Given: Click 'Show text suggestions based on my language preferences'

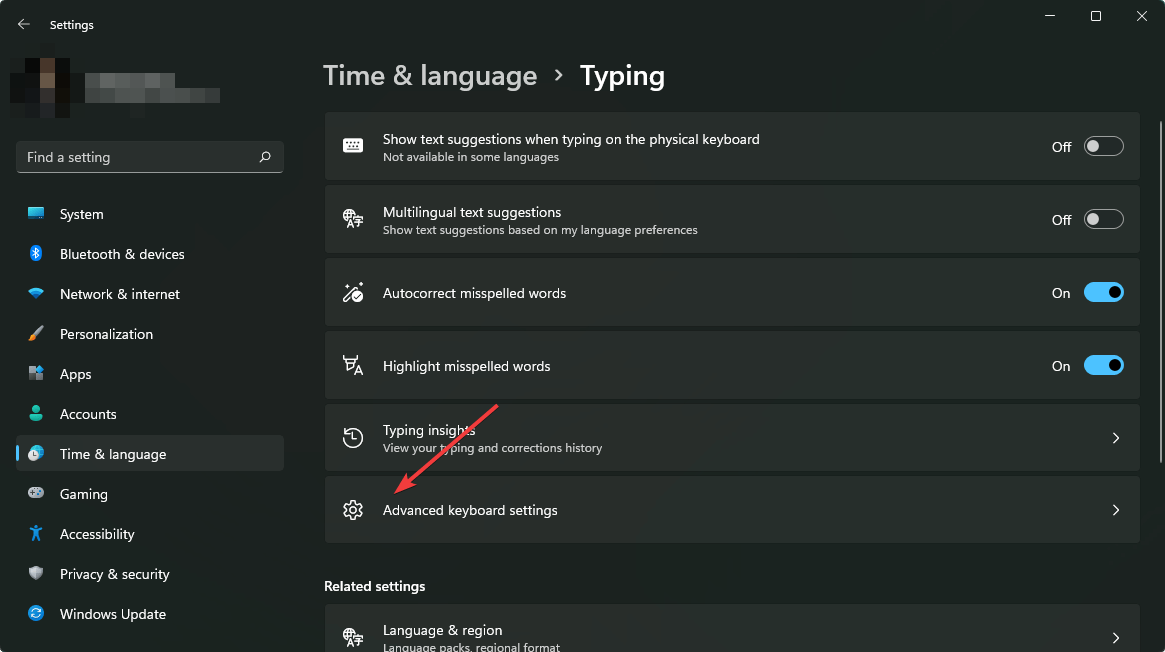Looking at the screenshot, I should [x=540, y=230].
